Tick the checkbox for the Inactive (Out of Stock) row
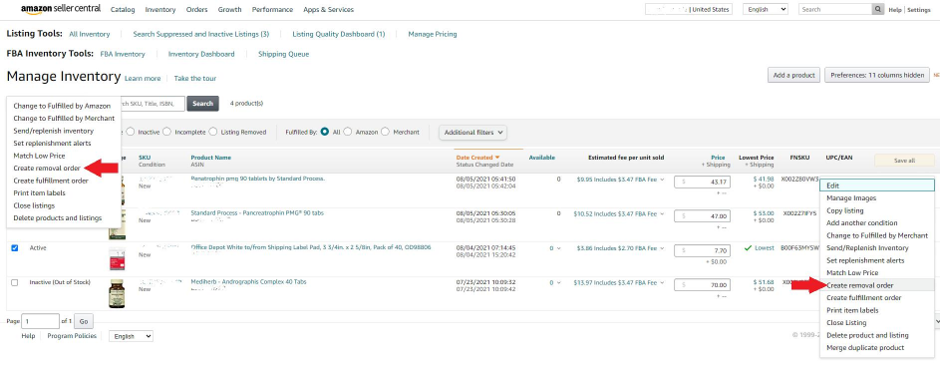 coord(14,282)
